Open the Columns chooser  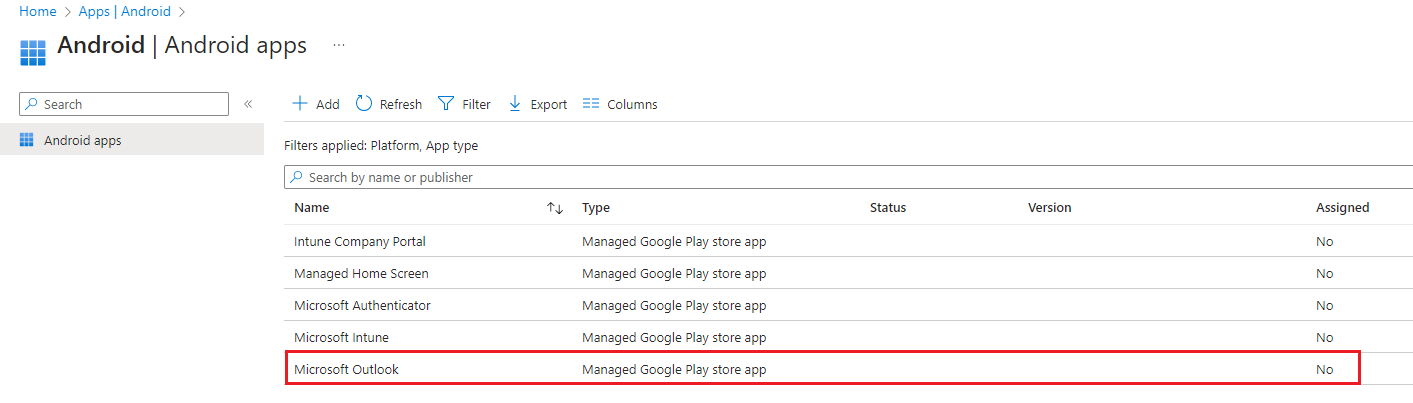pyautogui.click(x=620, y=104)
